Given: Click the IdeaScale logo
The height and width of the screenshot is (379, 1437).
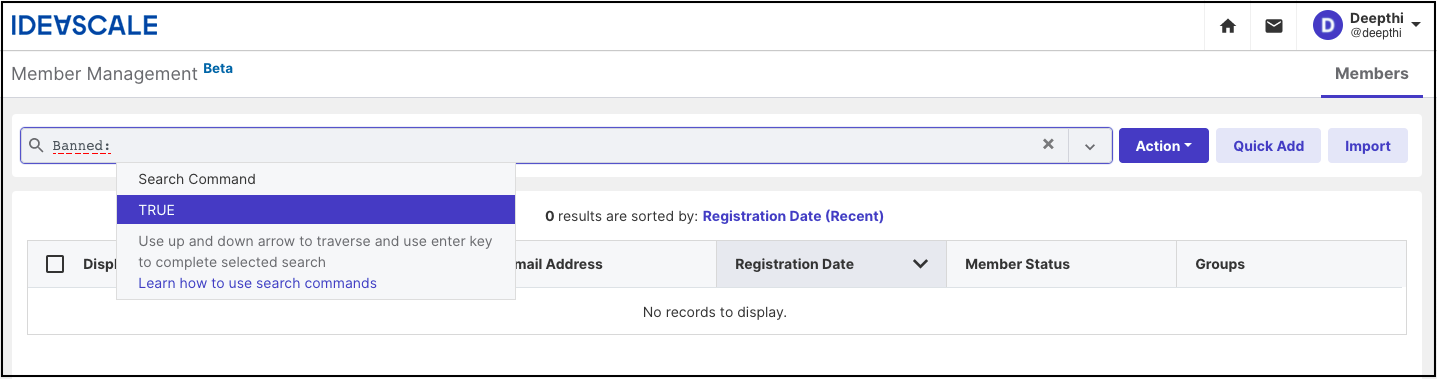Looking at the screenshot, I should (84, 26).
